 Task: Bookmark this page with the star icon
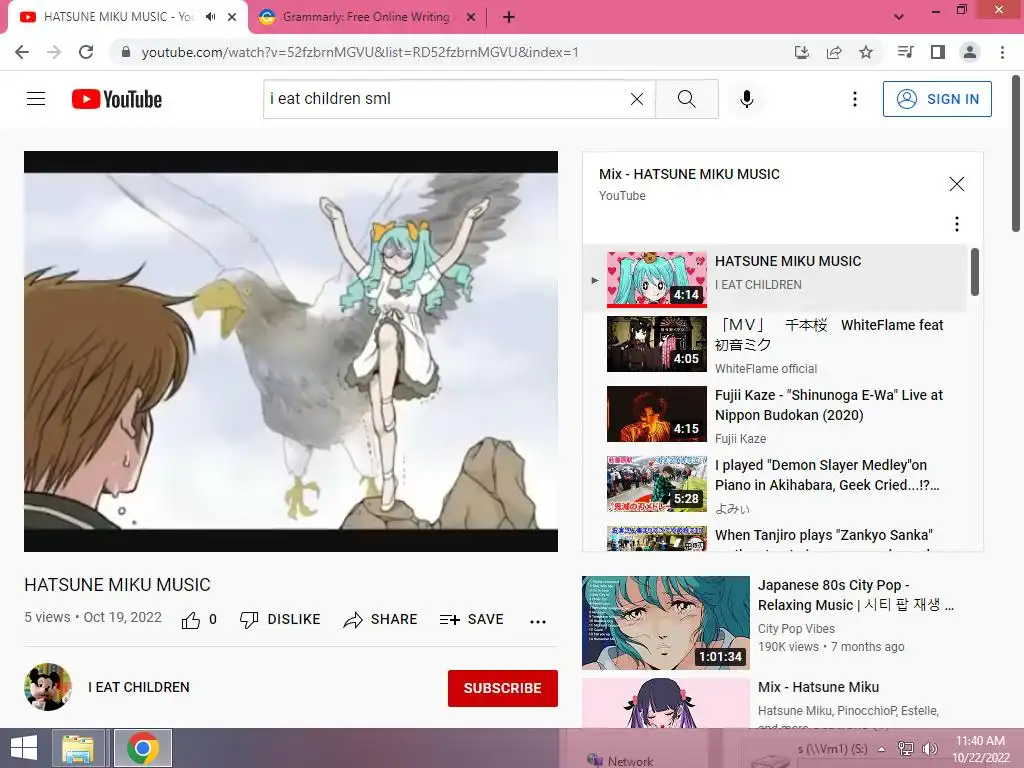coord(866,52)
